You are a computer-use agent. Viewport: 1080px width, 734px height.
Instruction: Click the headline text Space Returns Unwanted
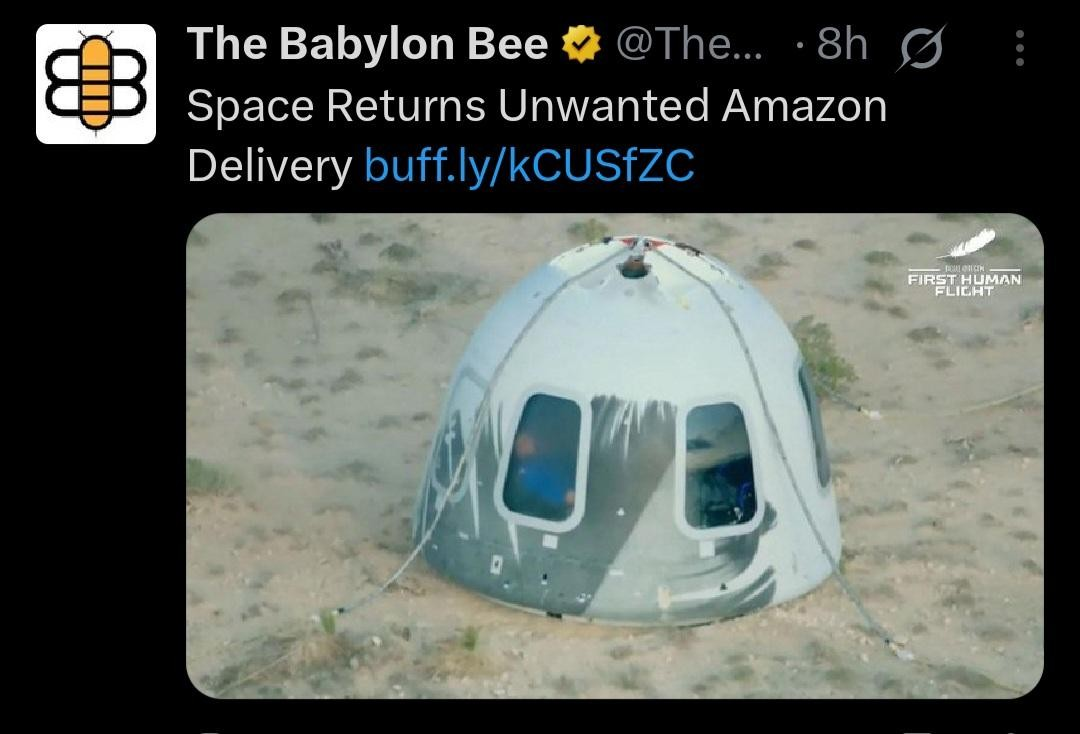pos(450,106)
